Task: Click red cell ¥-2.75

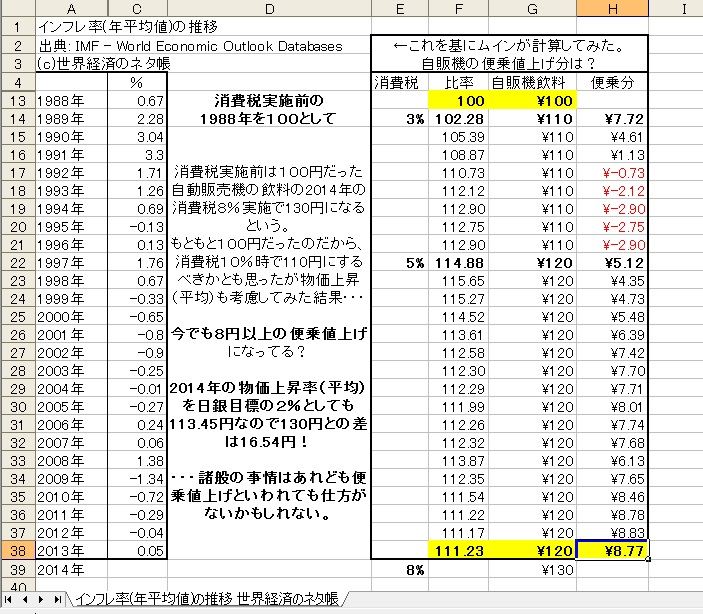Action: pos(612,227)
